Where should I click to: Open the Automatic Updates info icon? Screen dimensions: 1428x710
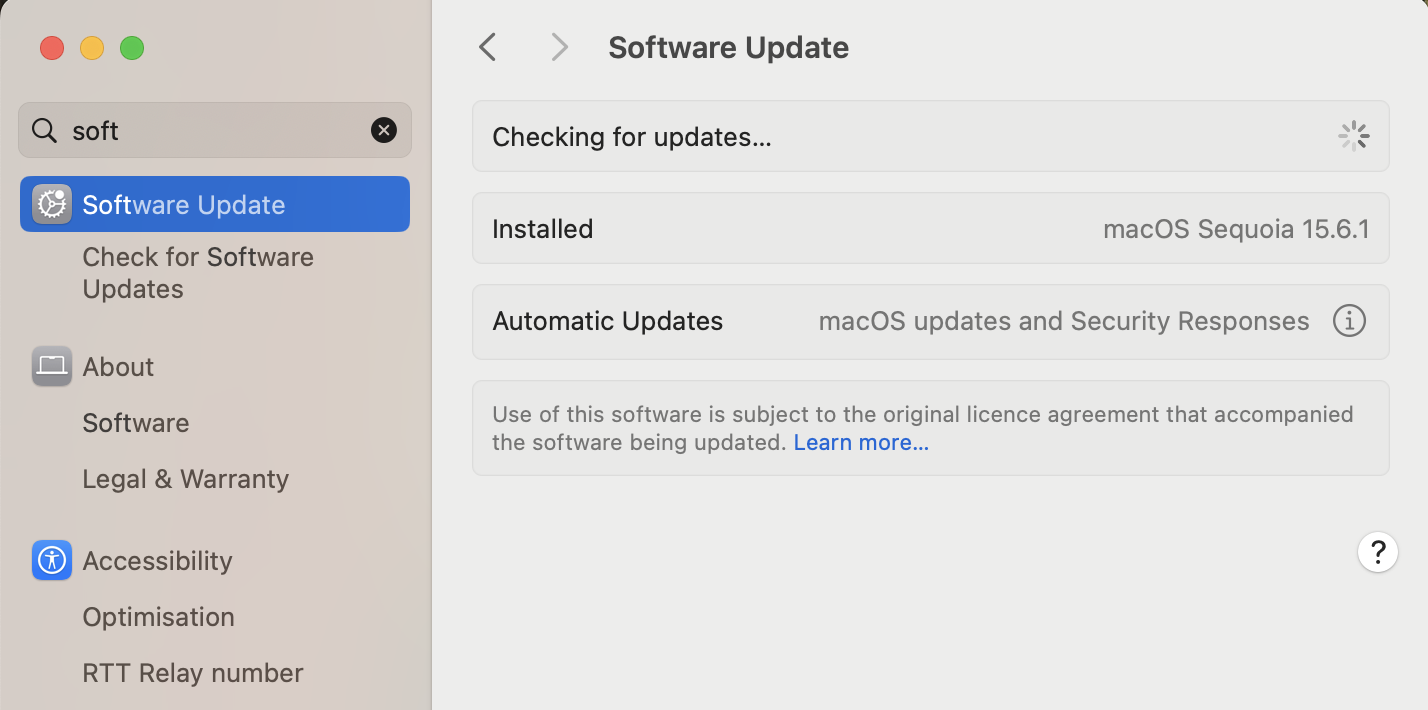(x=1349, y=321)
